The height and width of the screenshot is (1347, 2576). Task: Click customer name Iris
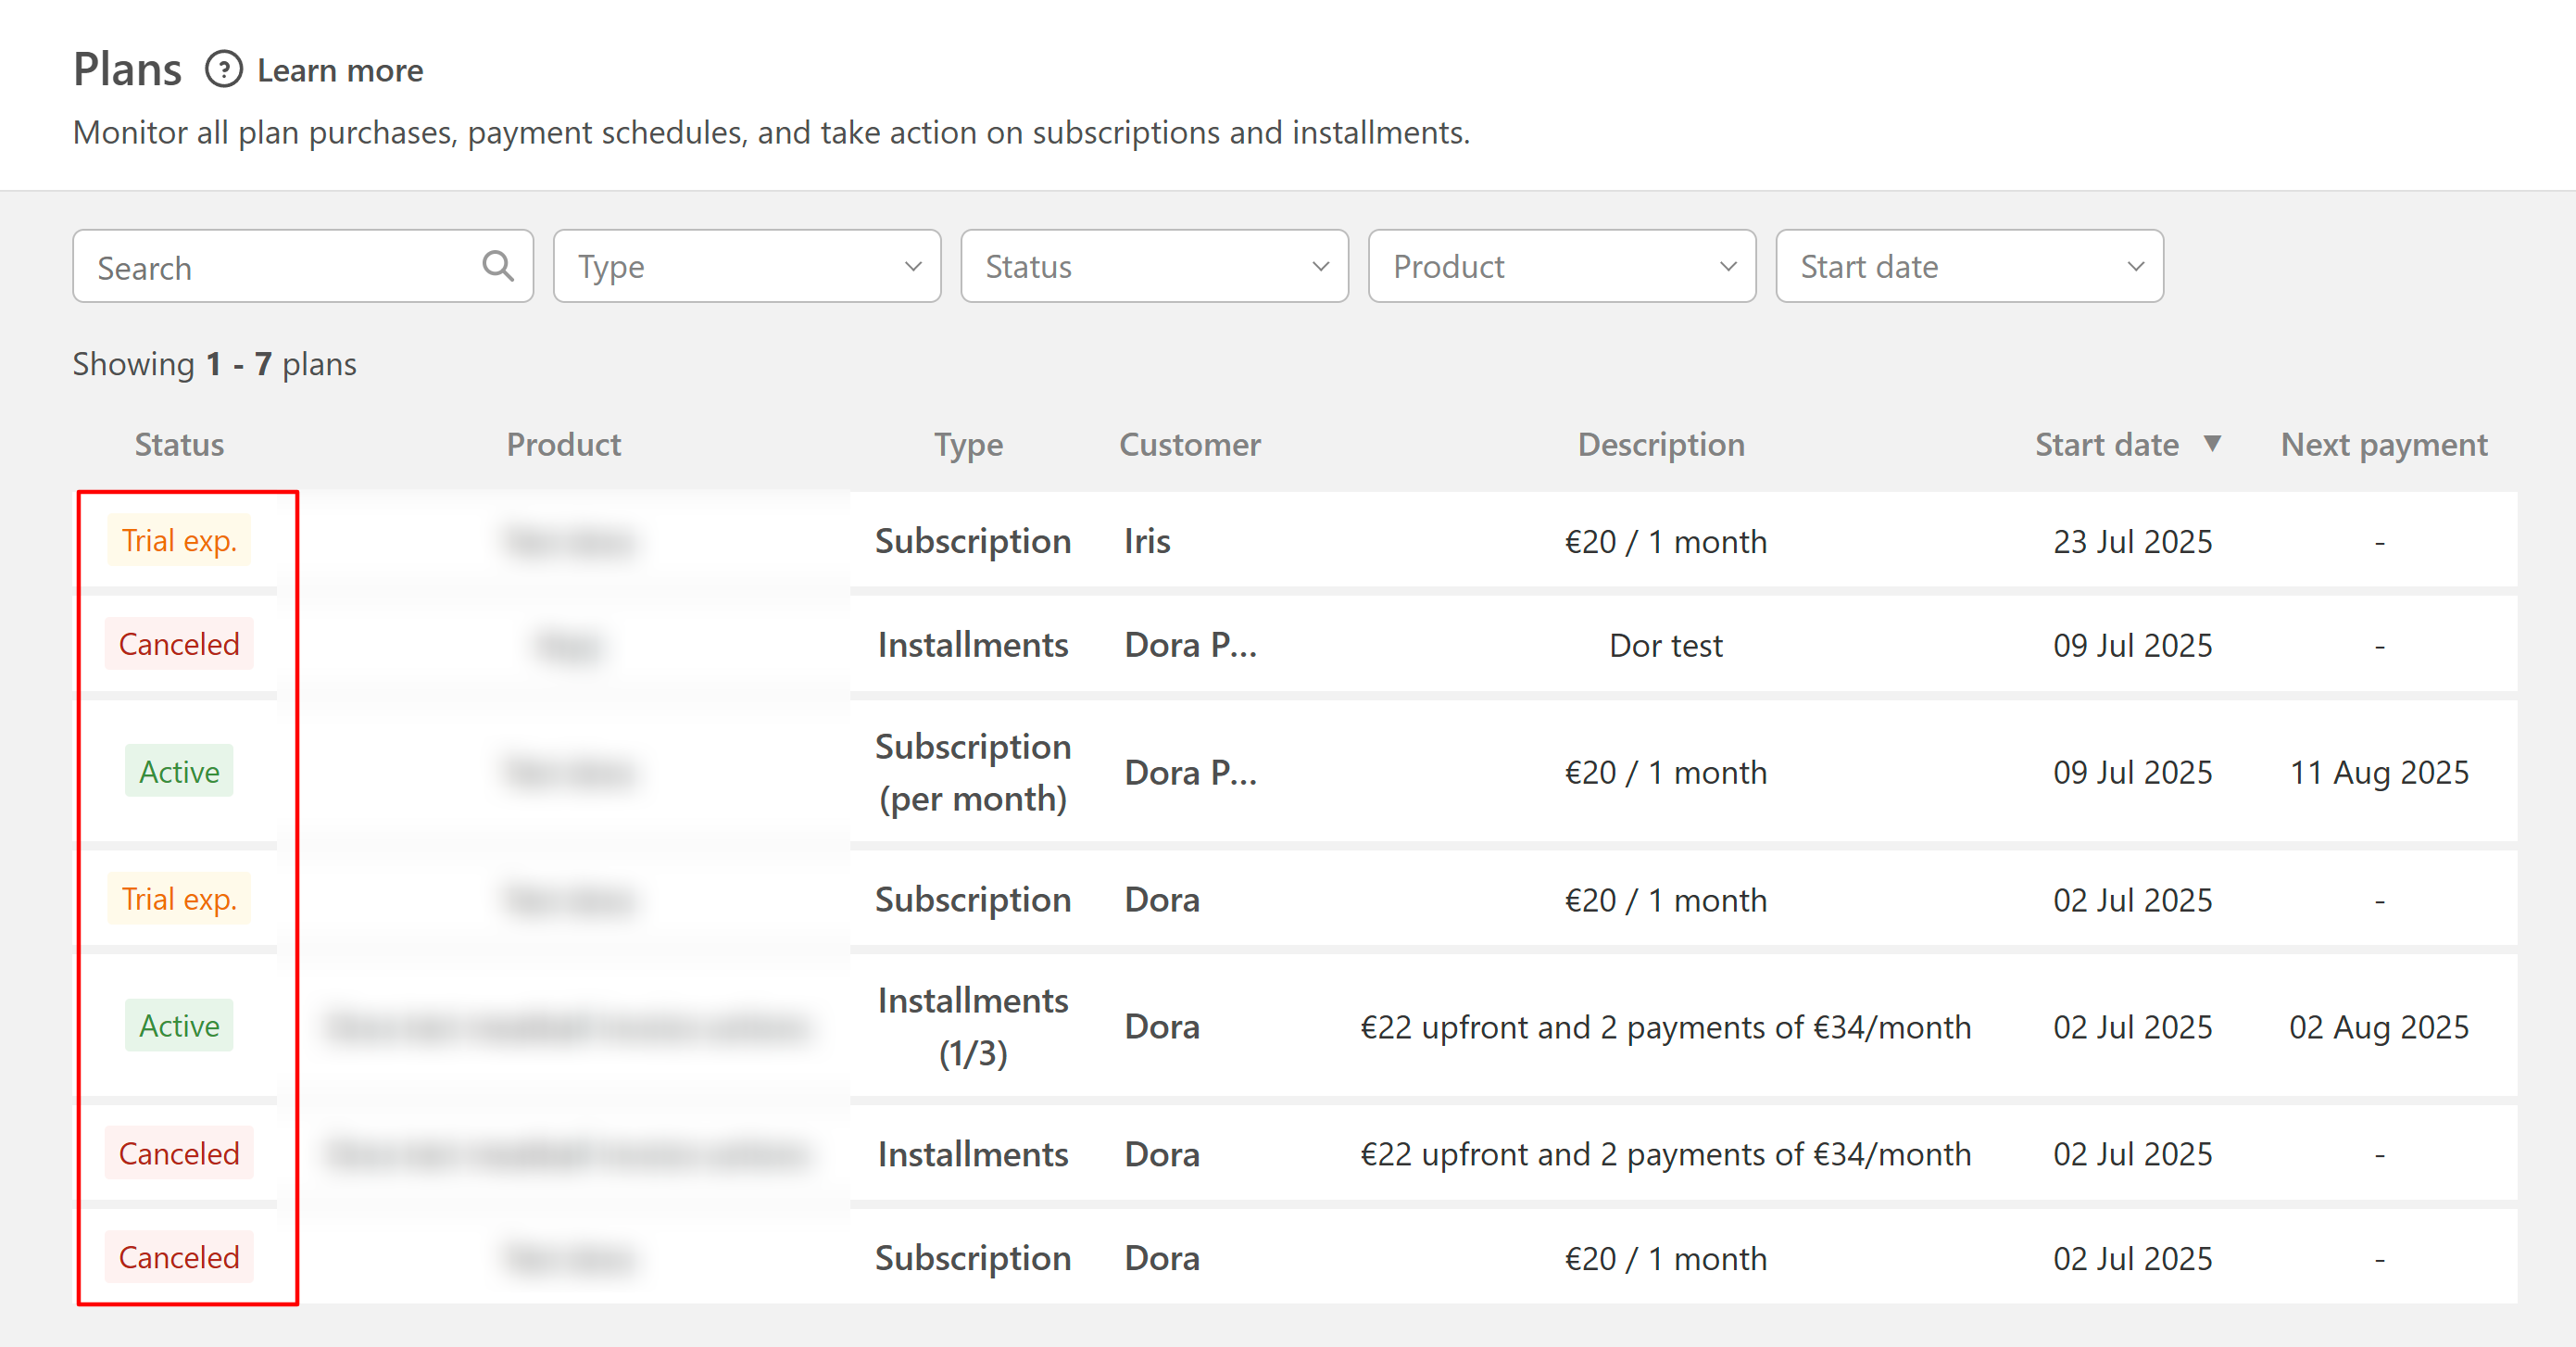pos(1147,542)
